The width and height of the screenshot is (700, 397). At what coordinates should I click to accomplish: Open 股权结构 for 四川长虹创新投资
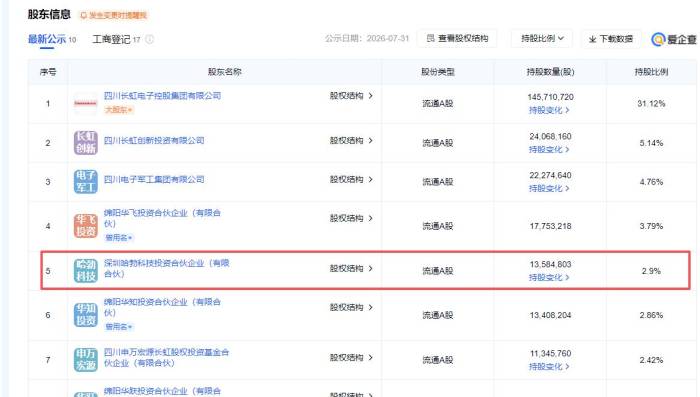point(351,140)
